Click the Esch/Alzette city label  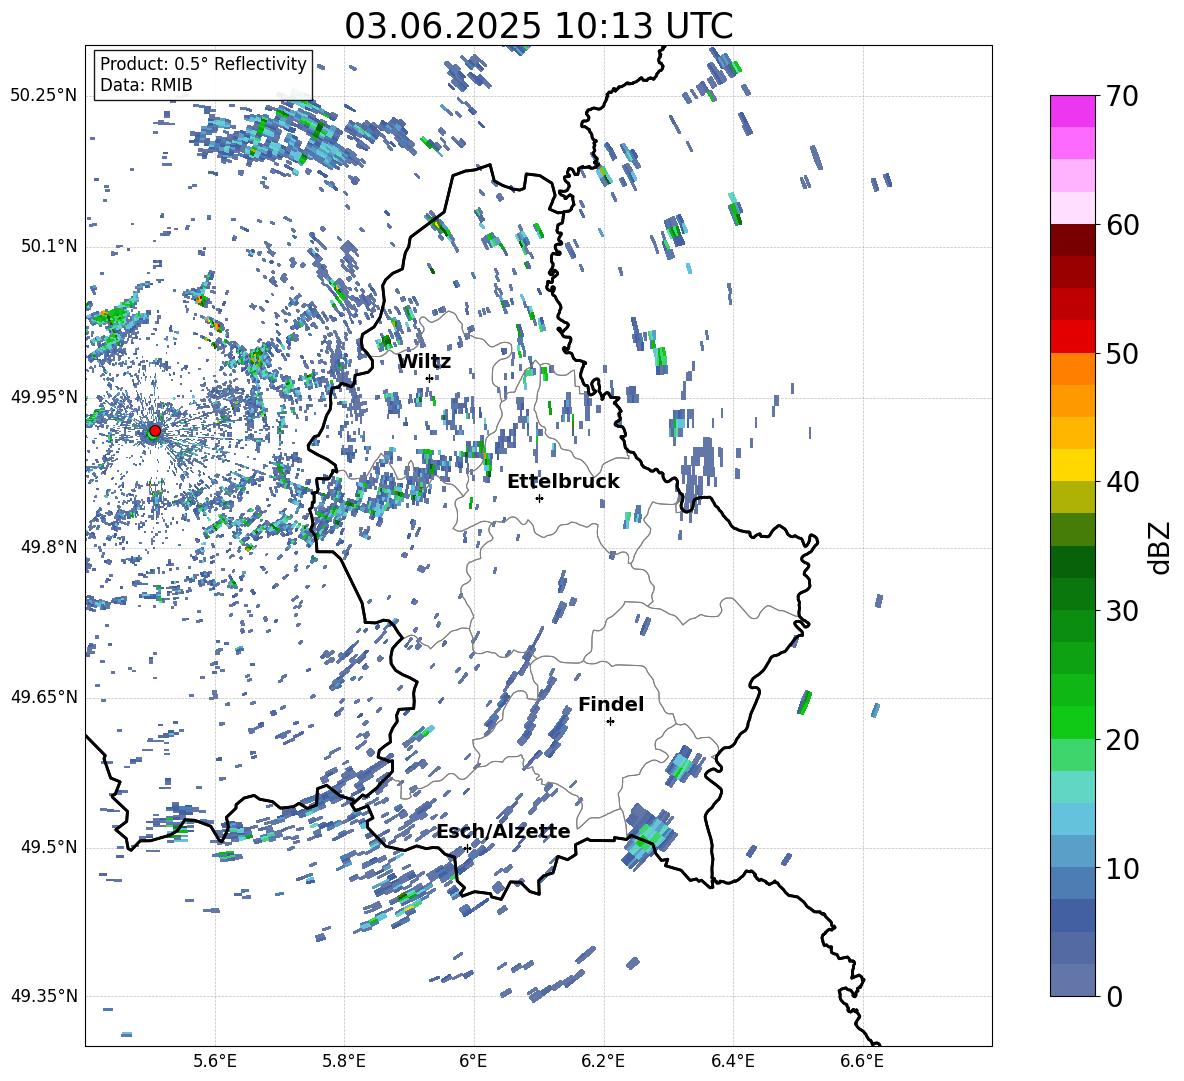pyautogui.click(x=503, y=831)
